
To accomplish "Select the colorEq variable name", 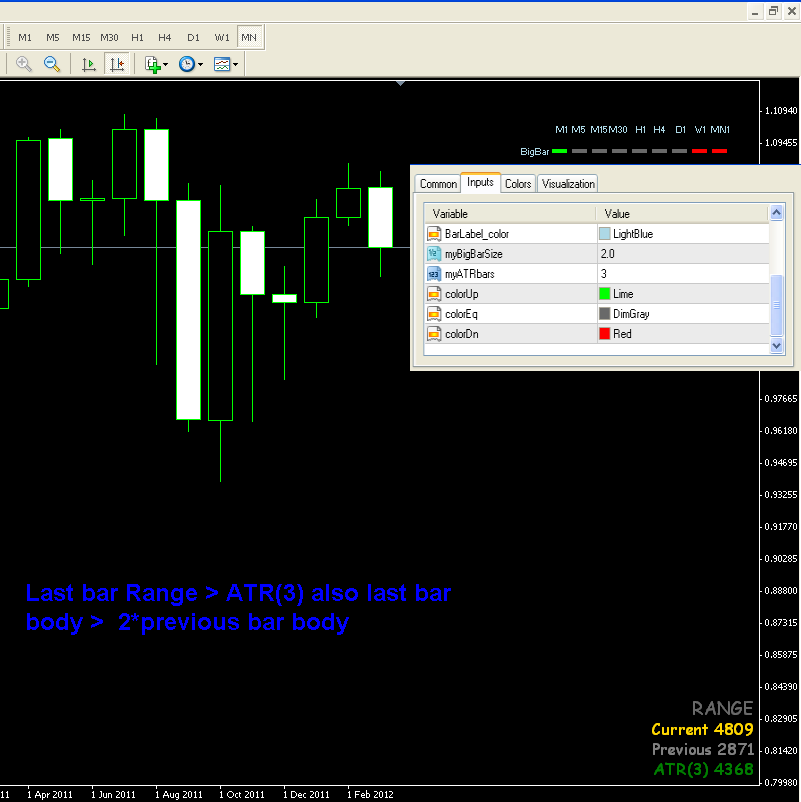I will tap(461, 314).
